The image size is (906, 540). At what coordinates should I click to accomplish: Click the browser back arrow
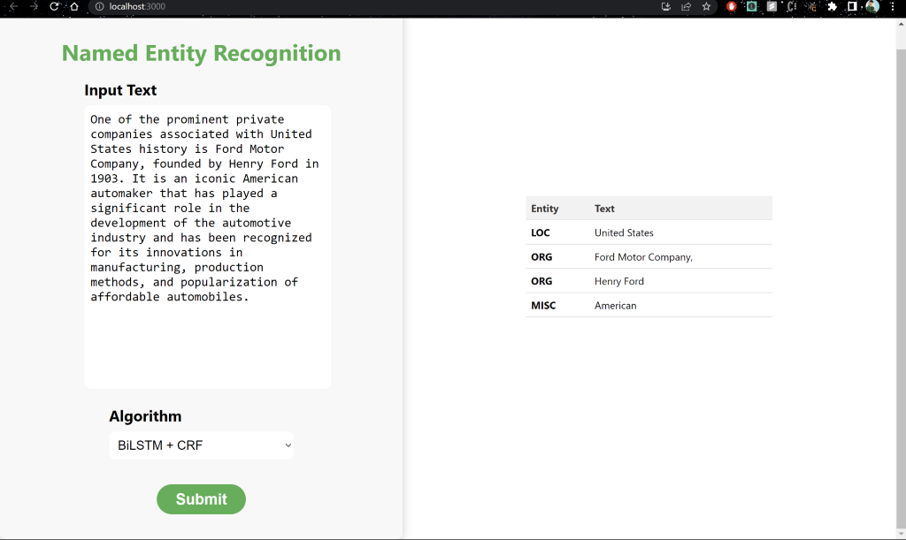pos(13,6)
